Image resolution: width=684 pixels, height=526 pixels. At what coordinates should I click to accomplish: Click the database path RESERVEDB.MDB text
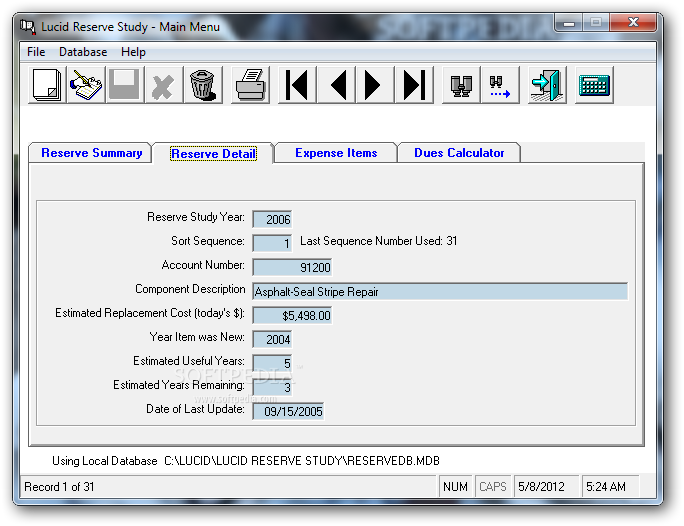(x=302, y=461)
